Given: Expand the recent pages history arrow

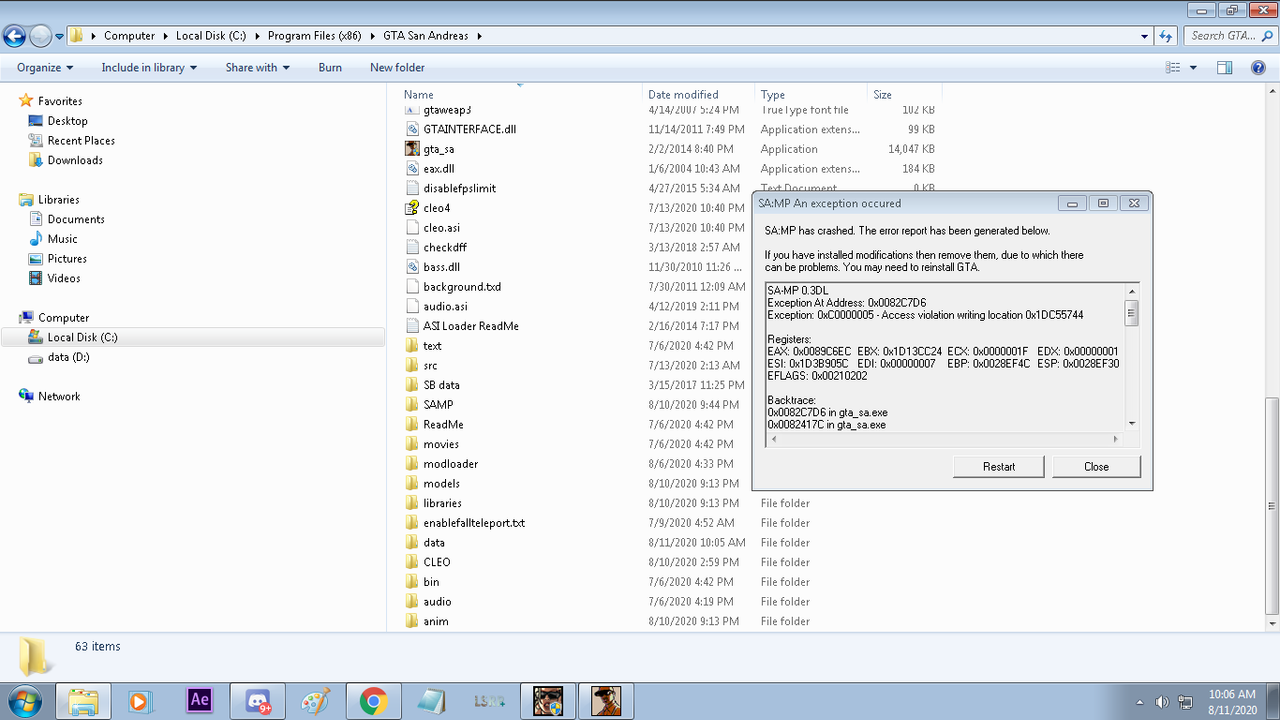Looking at the screenshot, I should pos(60,36).
